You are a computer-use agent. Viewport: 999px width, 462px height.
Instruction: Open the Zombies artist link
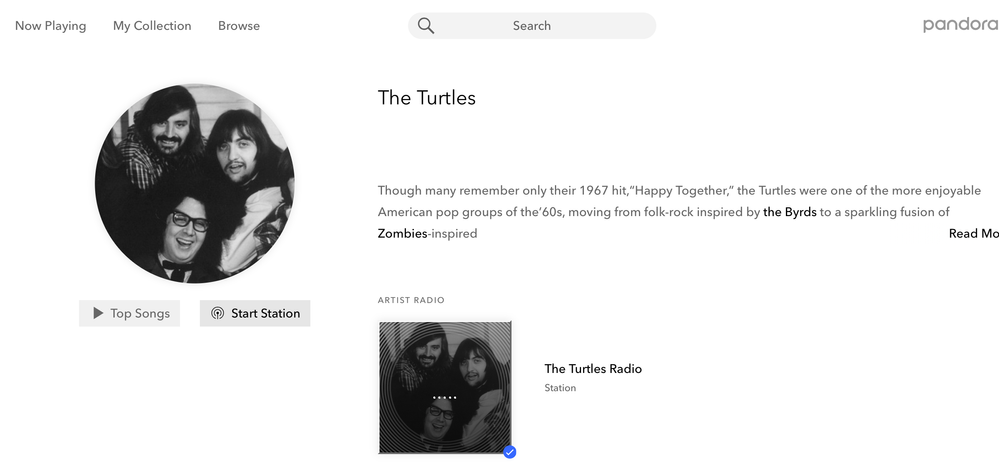pyautogui.click(x=403, y=234)
